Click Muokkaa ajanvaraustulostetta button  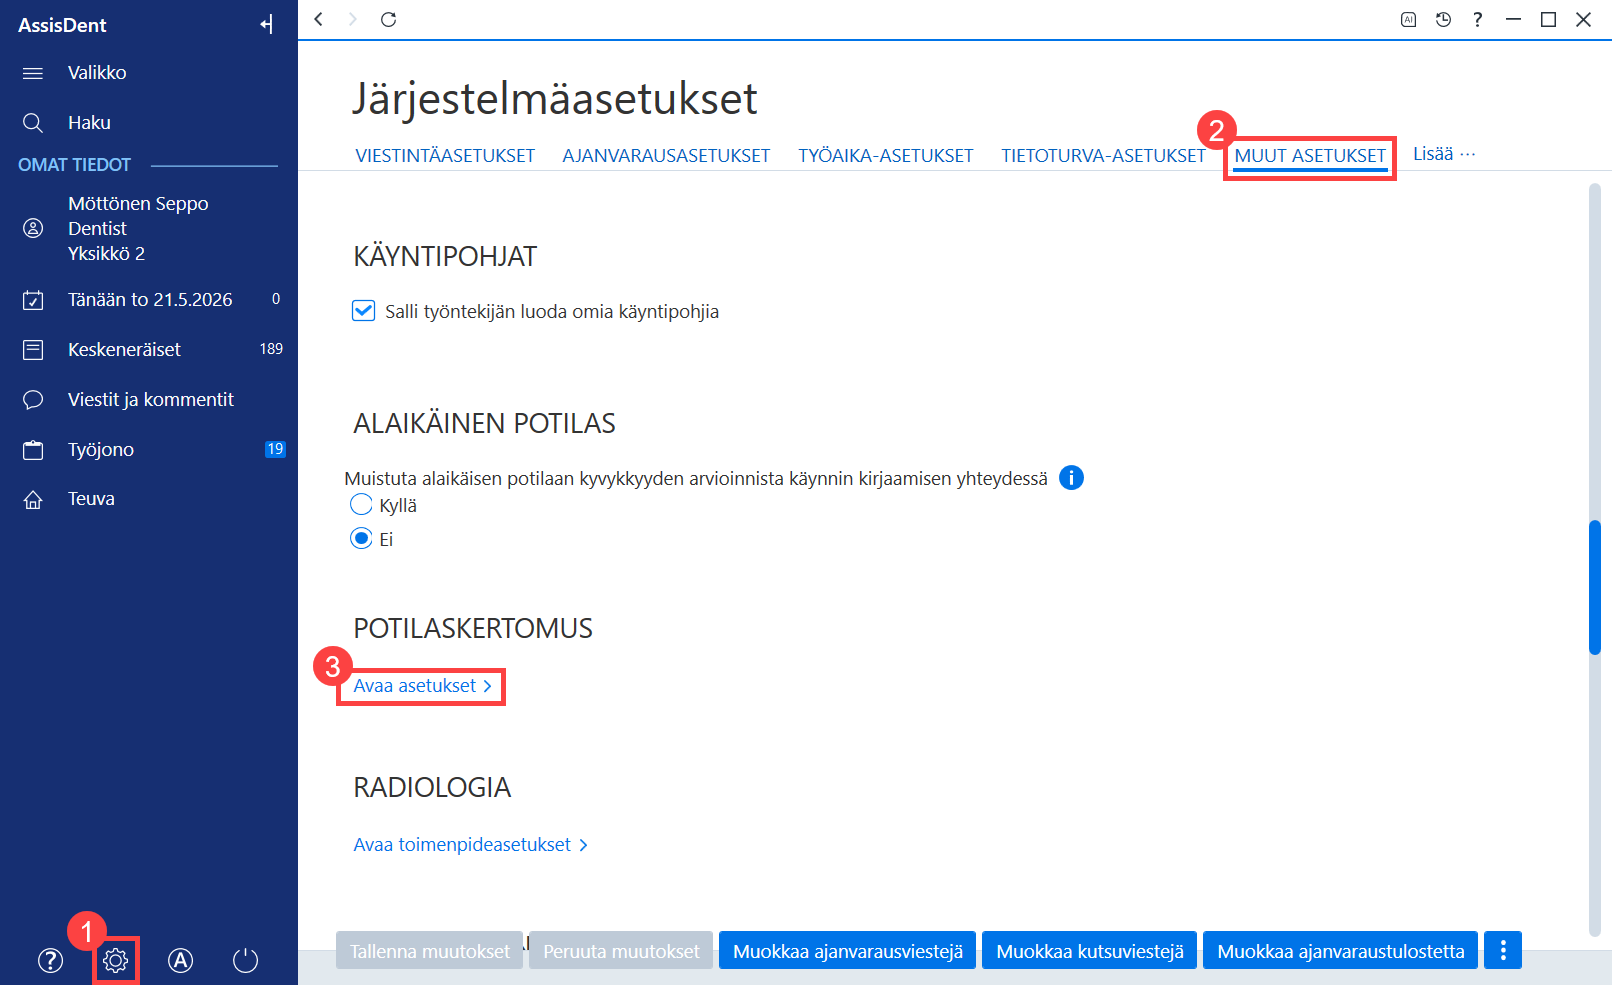tap(1341, 951)
